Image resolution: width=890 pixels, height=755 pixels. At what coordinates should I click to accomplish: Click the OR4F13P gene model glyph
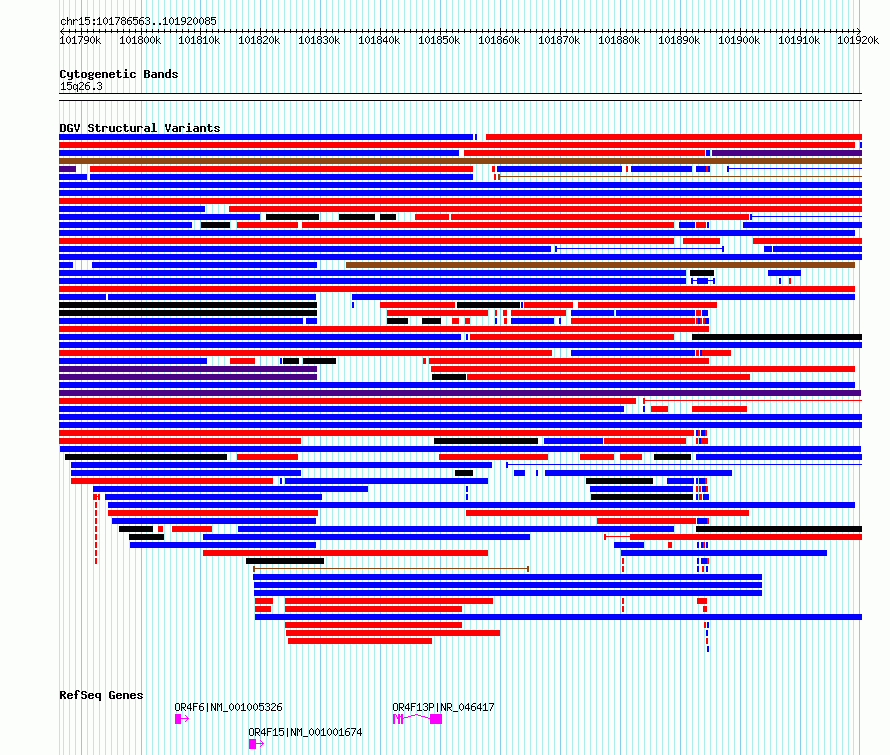[417, 719]
